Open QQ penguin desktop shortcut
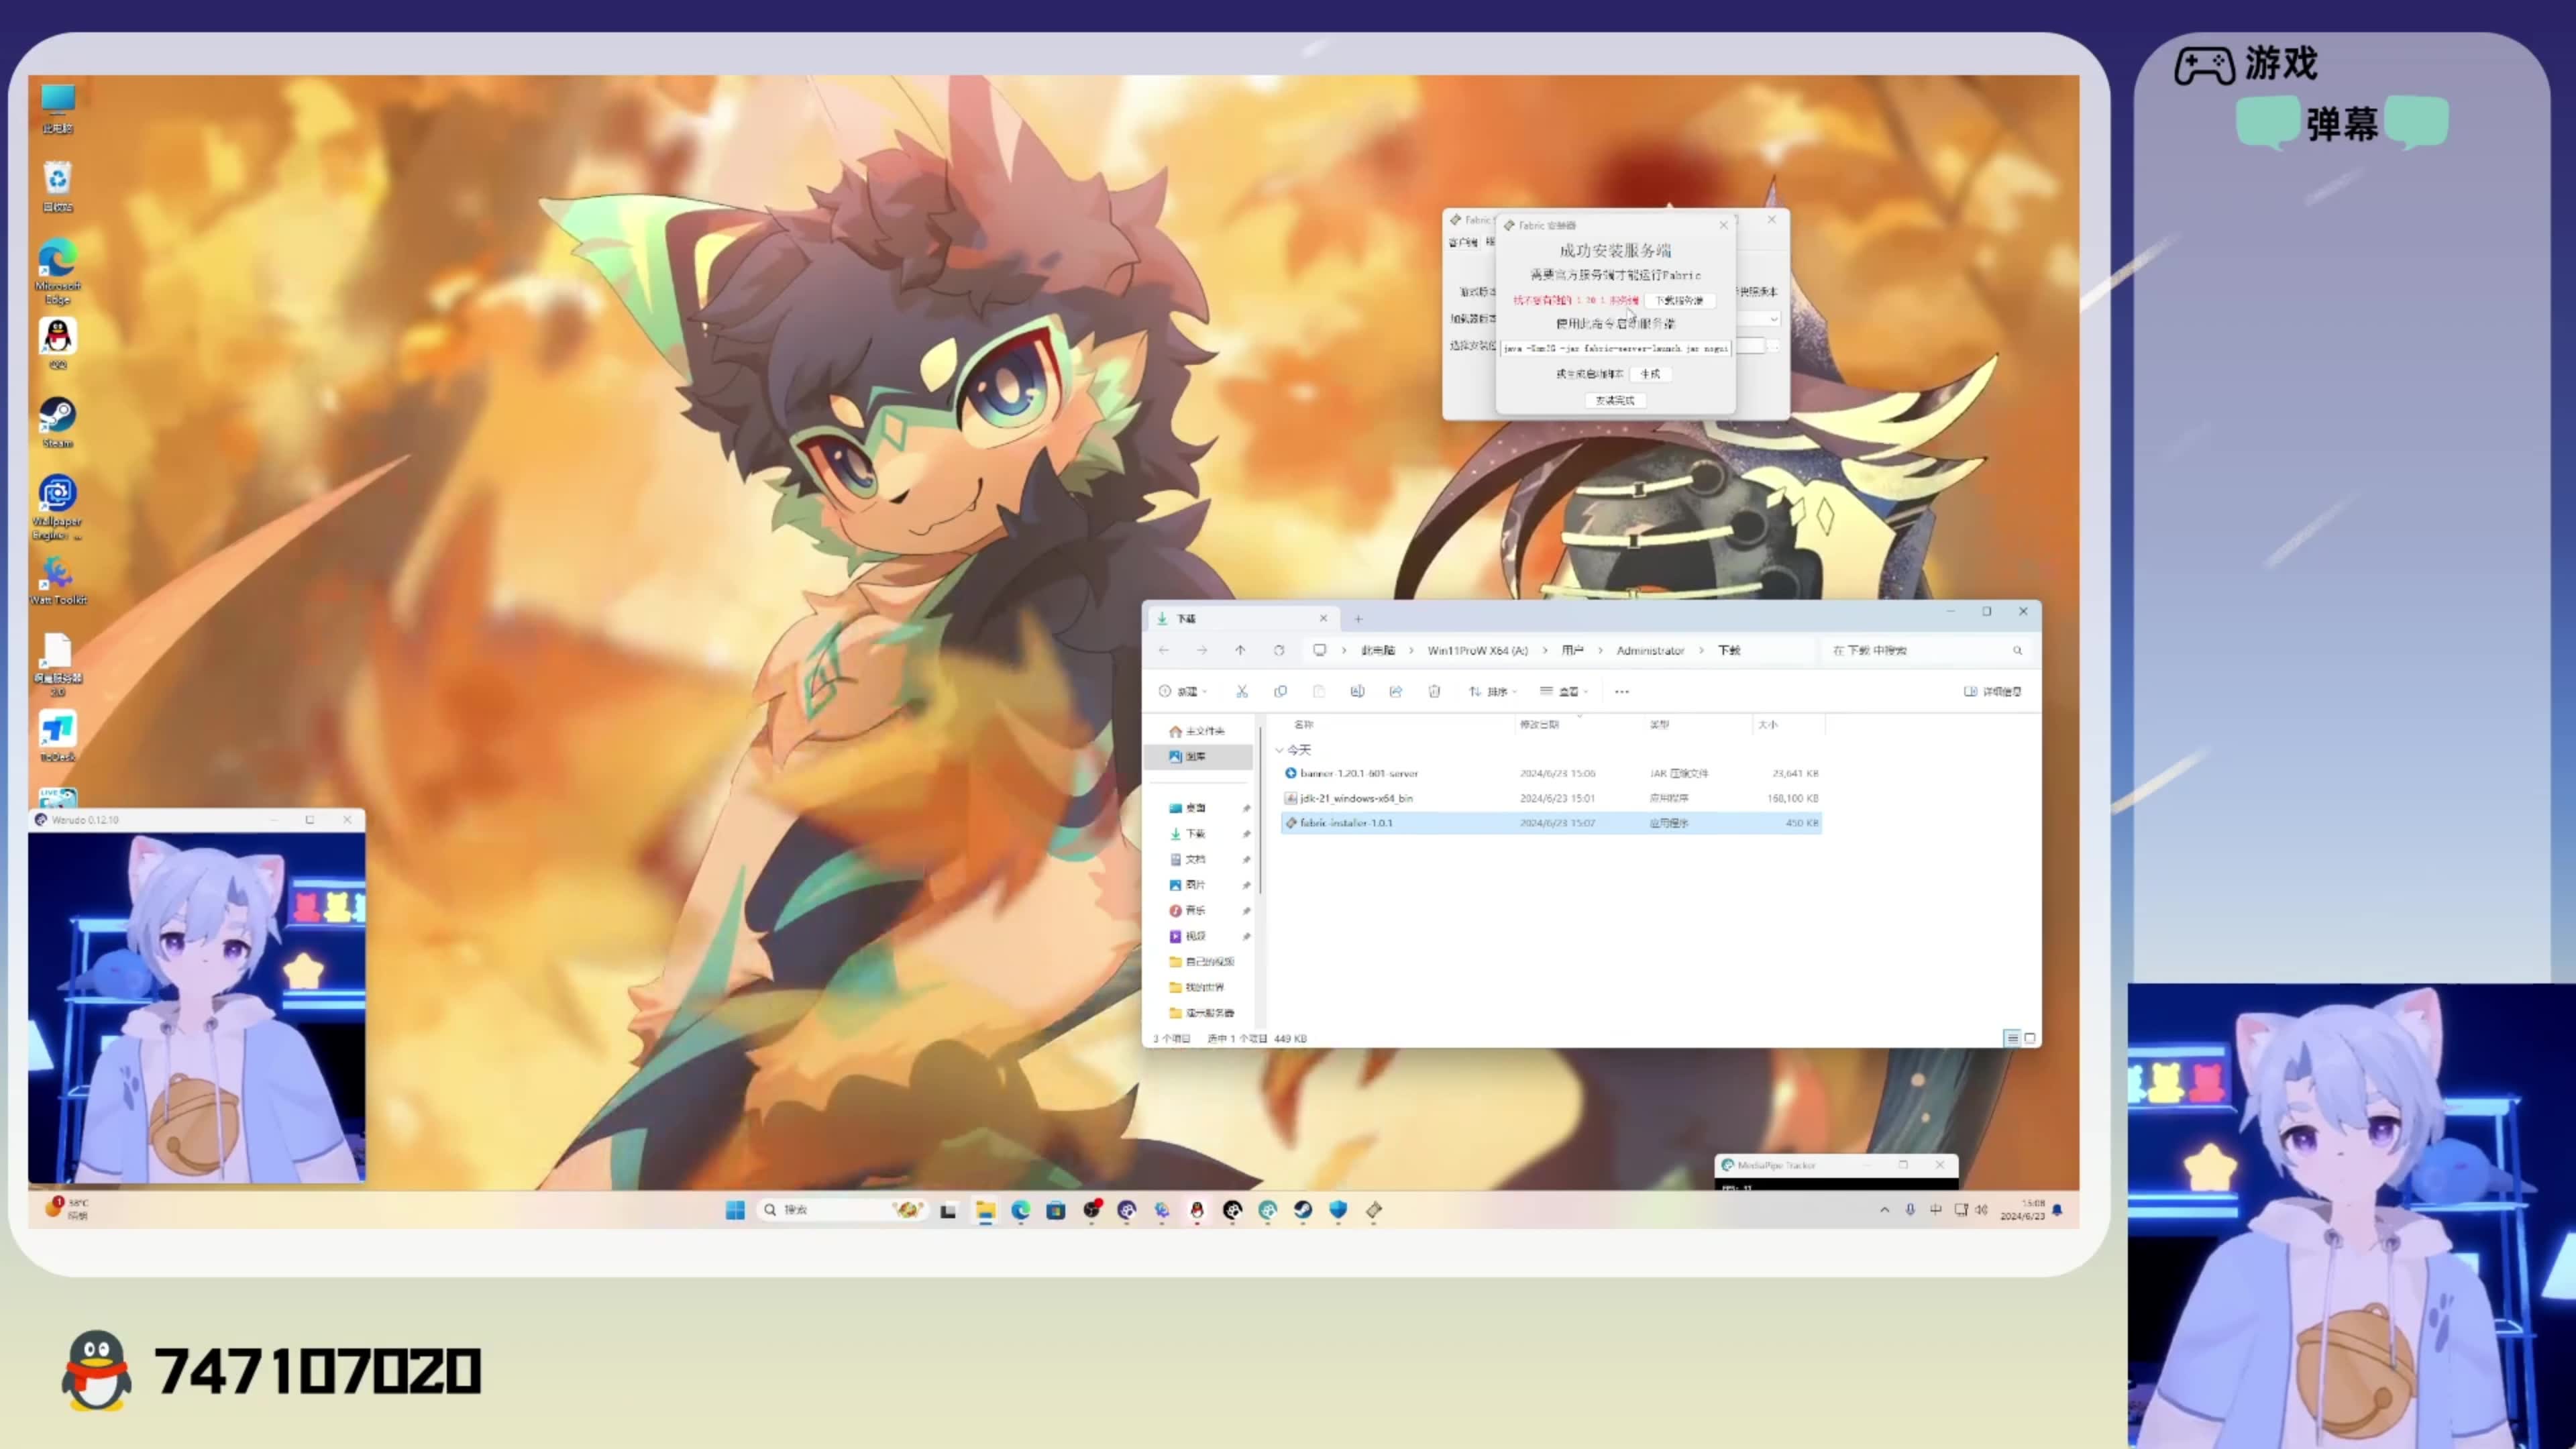Viewport: 2576px width, 1449px height. click(57, 343)
